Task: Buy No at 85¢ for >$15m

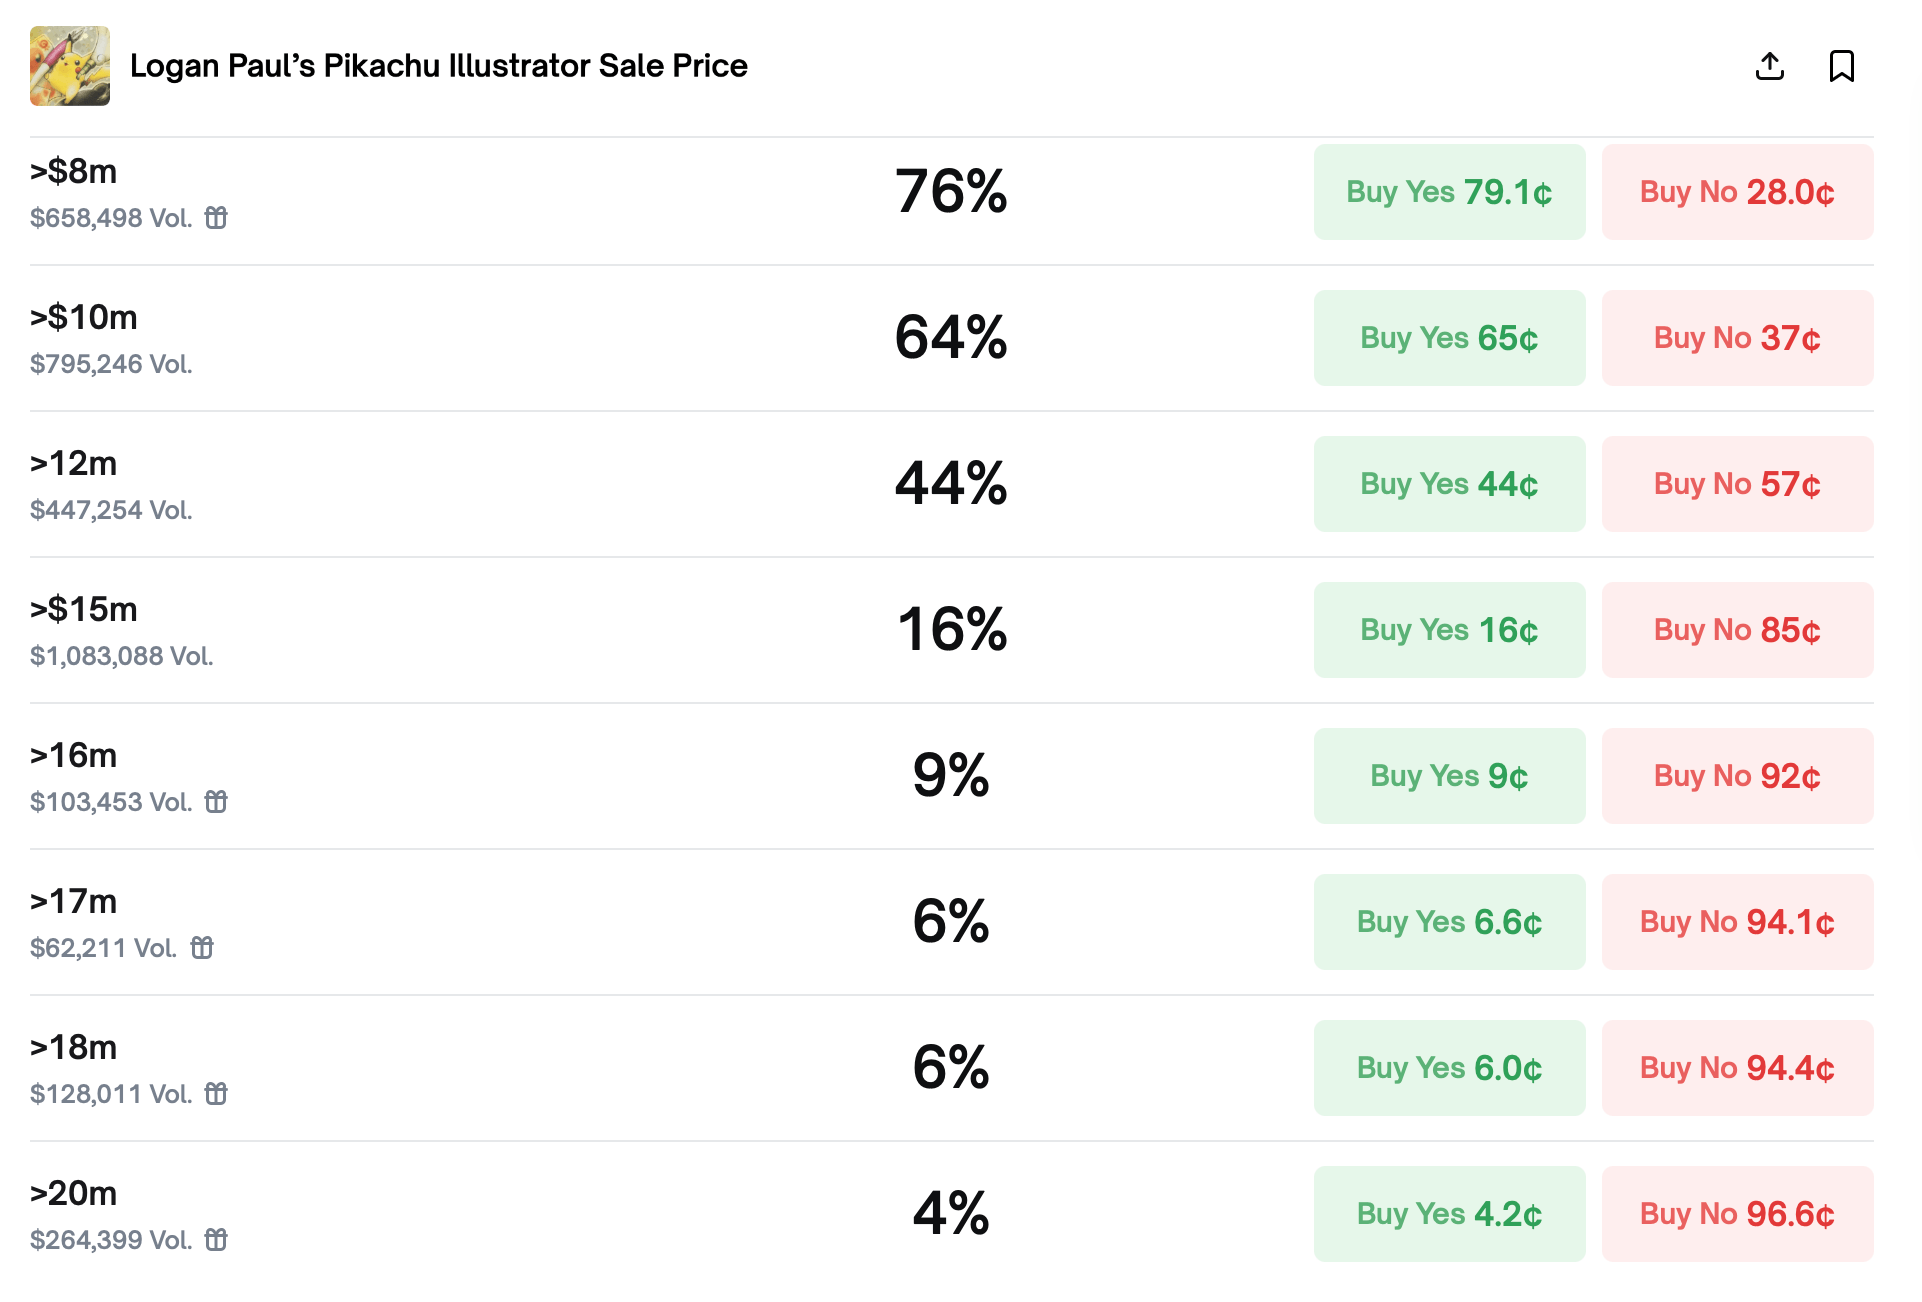Action: pyautogui.click(x=1737, y=630)
